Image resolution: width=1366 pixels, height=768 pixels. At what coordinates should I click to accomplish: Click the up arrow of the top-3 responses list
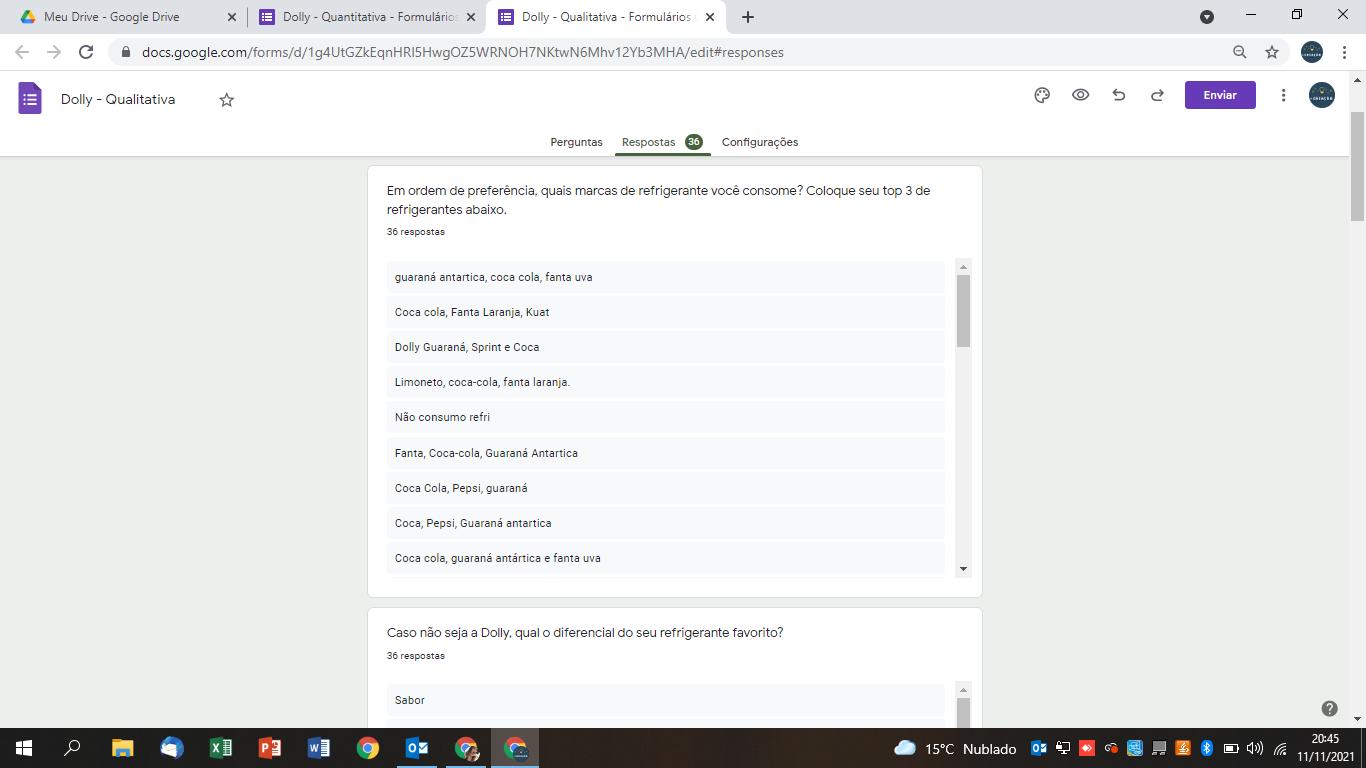point(963,266)
